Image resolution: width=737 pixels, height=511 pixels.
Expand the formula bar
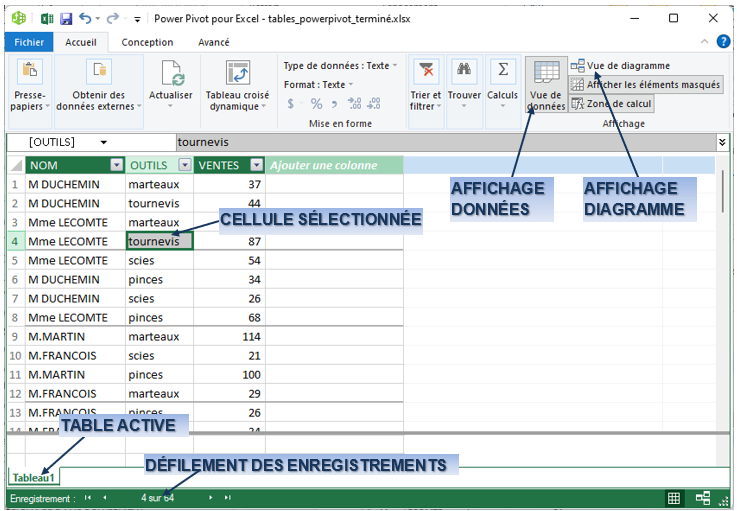722,142
